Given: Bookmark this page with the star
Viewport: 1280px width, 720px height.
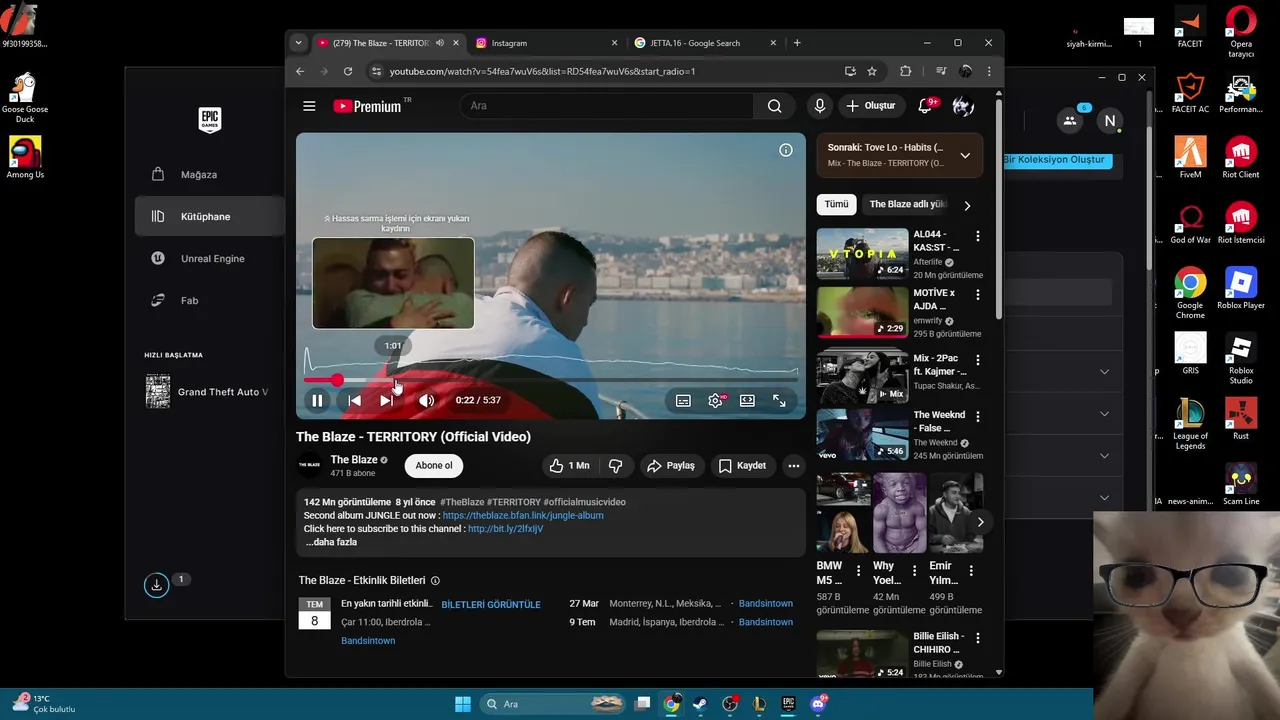Looking at the screenshot, I should (x=872, y=71).
